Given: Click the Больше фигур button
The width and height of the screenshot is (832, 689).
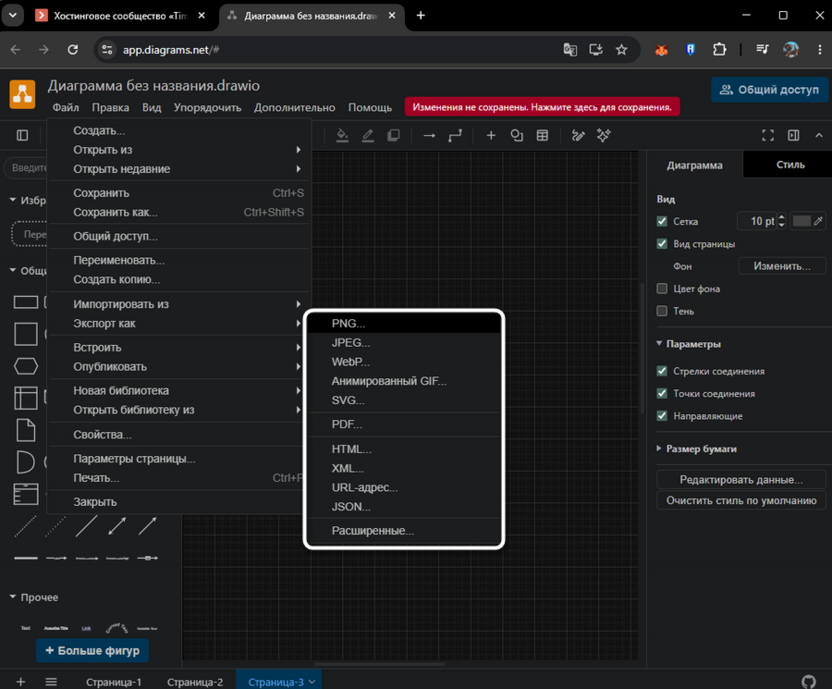Looking at the screenshot, I should coord(92,650).
